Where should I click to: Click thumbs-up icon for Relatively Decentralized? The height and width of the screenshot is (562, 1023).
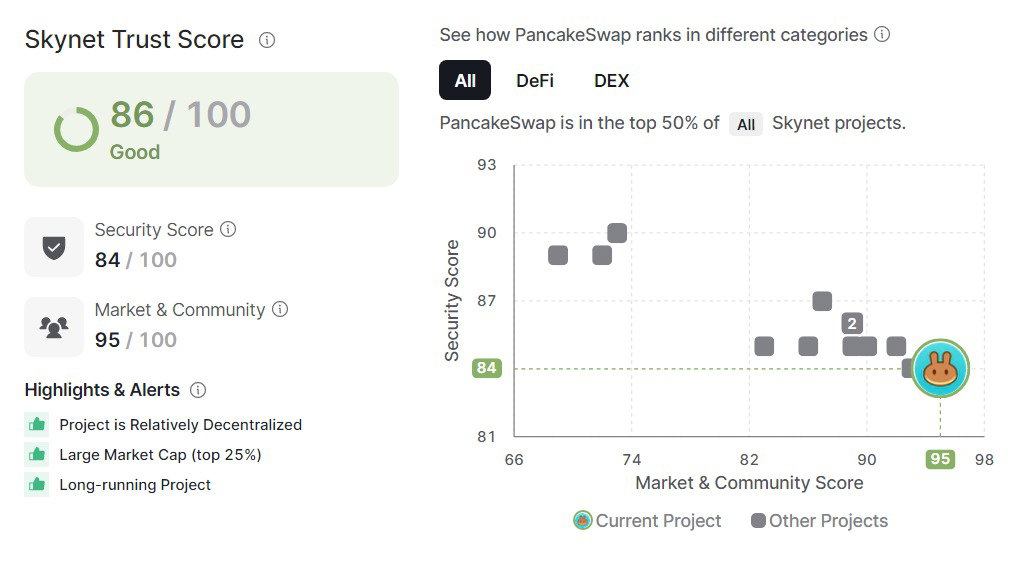pos(37,424)
